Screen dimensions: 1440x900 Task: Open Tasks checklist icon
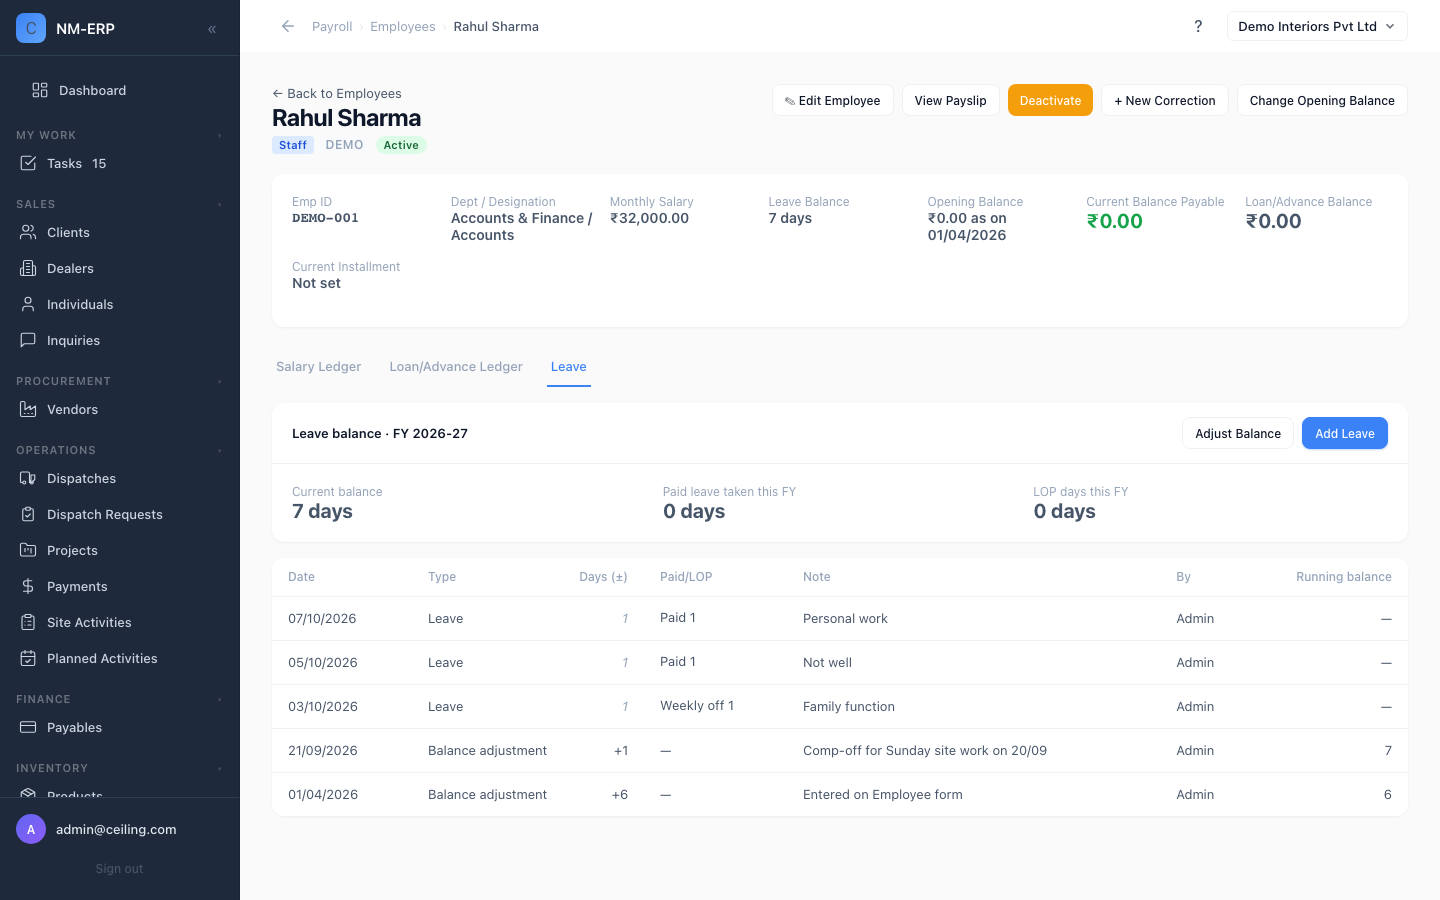click(28, 163)
